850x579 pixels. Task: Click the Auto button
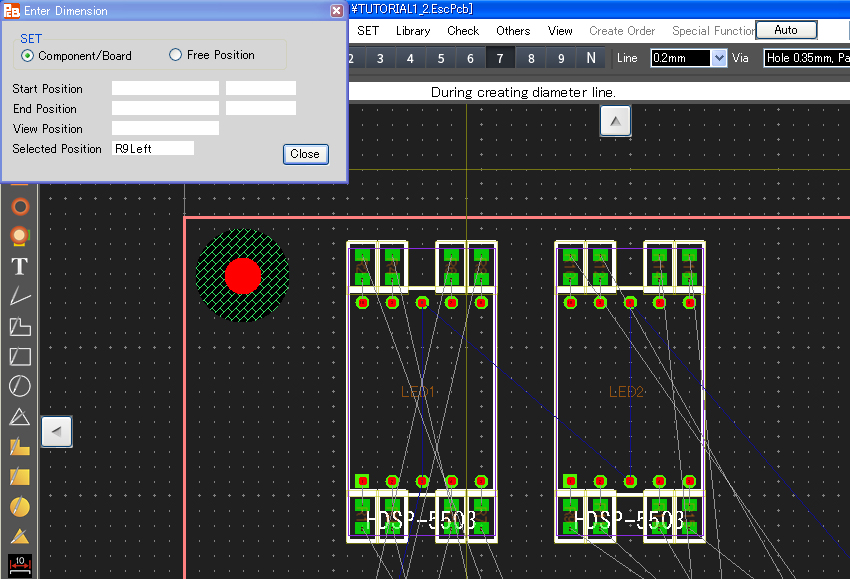[x=786, y=30]
